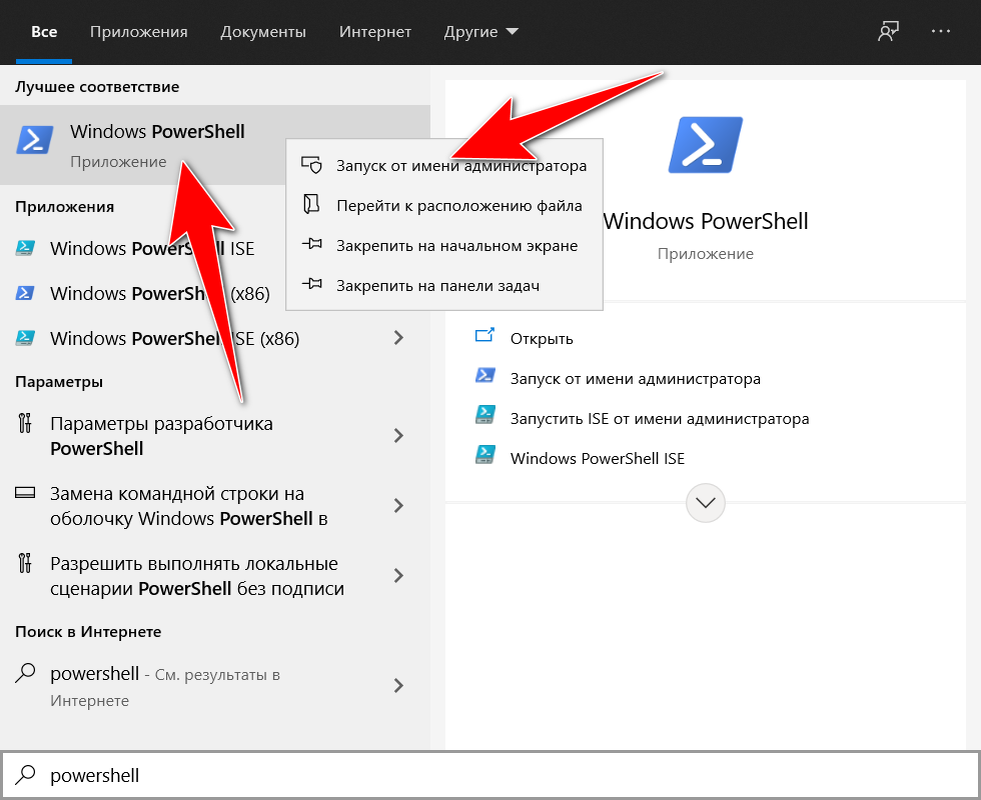Open the three-dots options menu

tap(940, 31)
